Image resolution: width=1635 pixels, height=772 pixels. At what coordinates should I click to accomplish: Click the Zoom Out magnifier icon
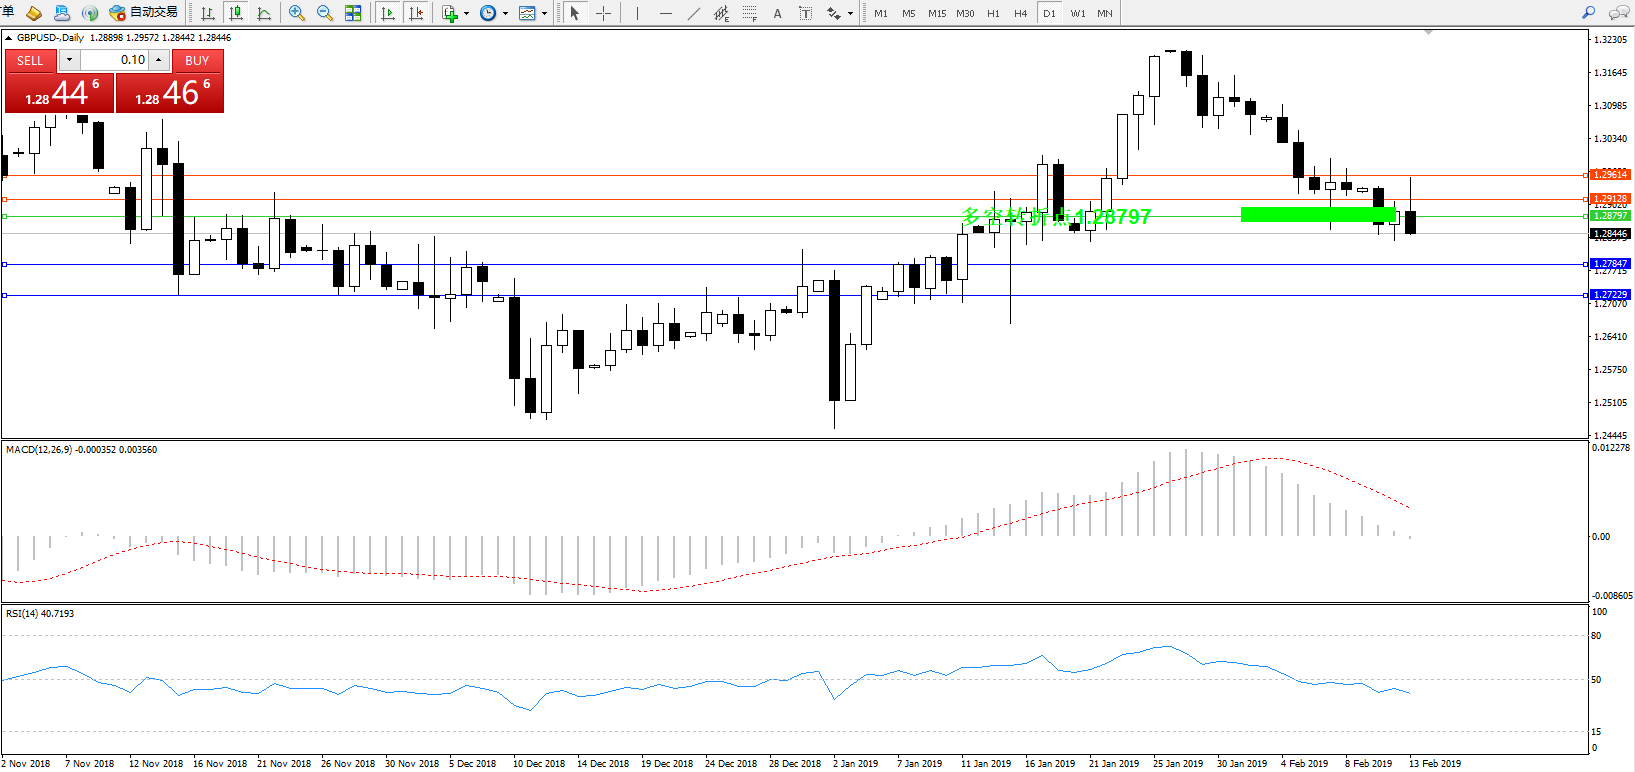(x=325, y=13)
